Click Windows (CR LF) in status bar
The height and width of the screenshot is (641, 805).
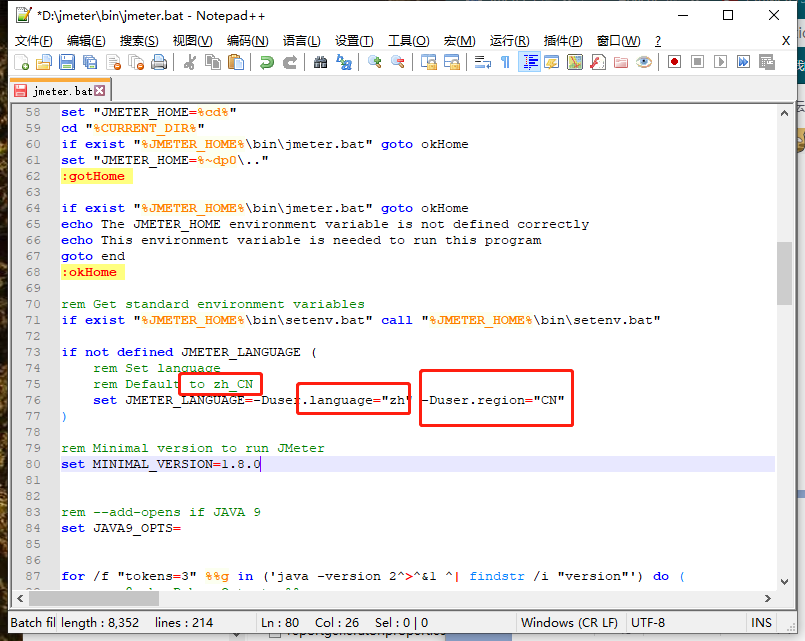569,623
